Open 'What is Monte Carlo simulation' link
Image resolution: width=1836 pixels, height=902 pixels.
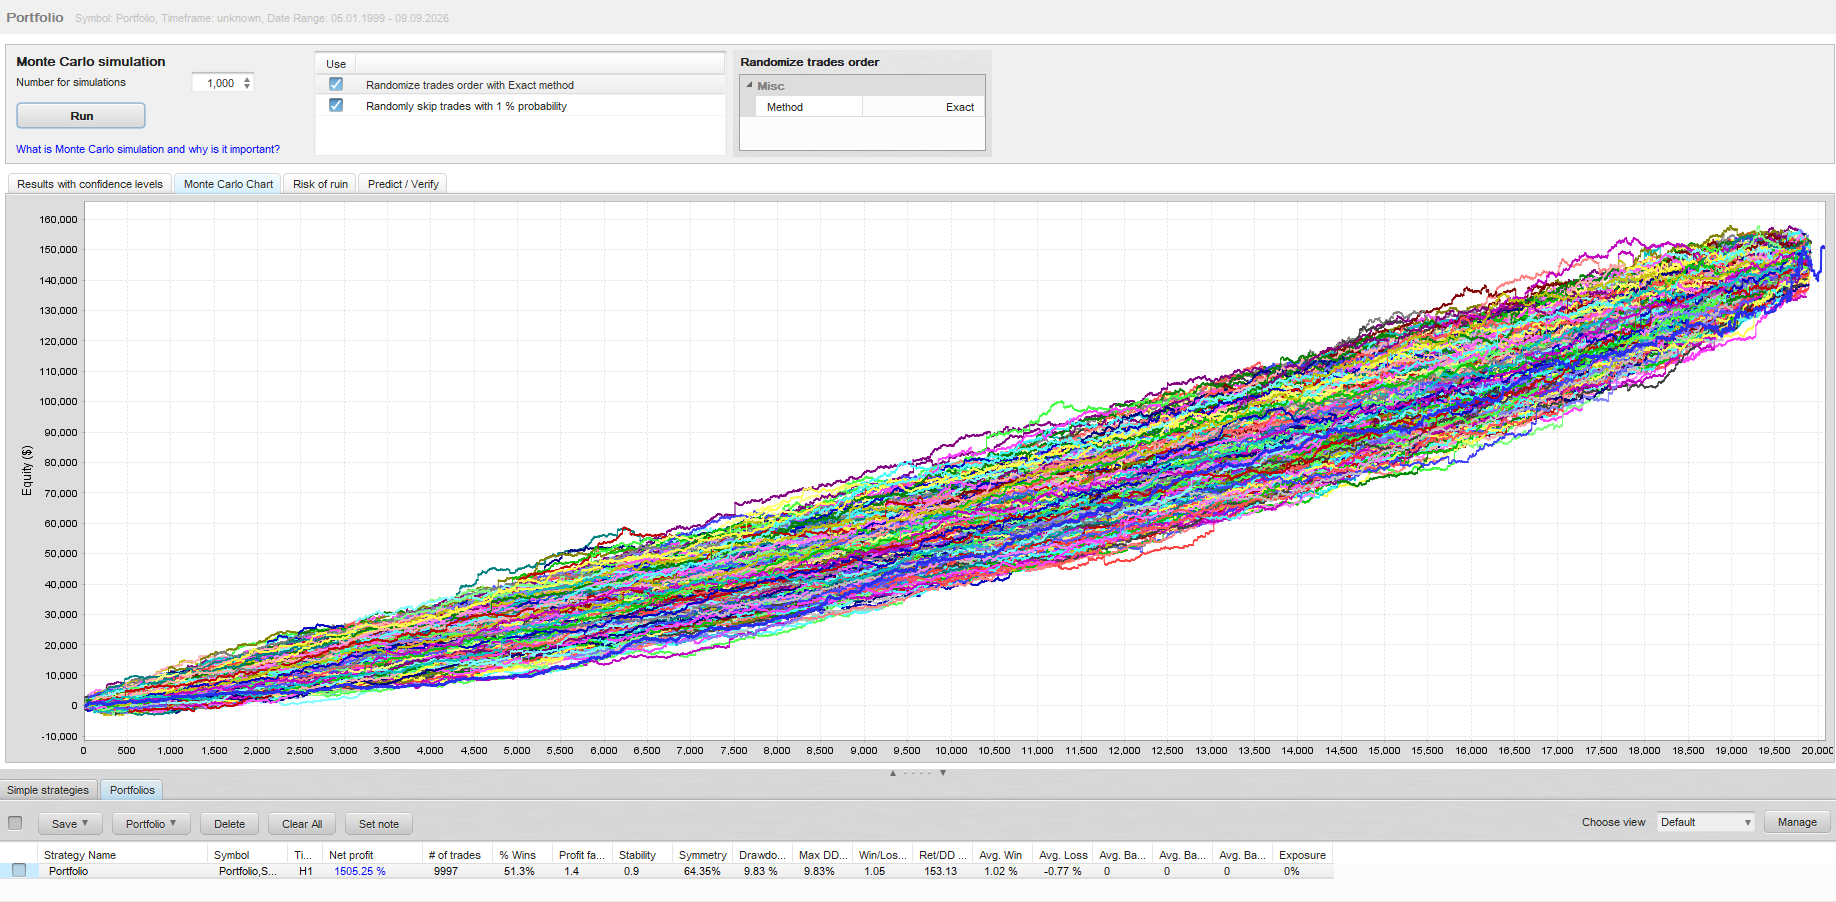[x=148, y=149]
